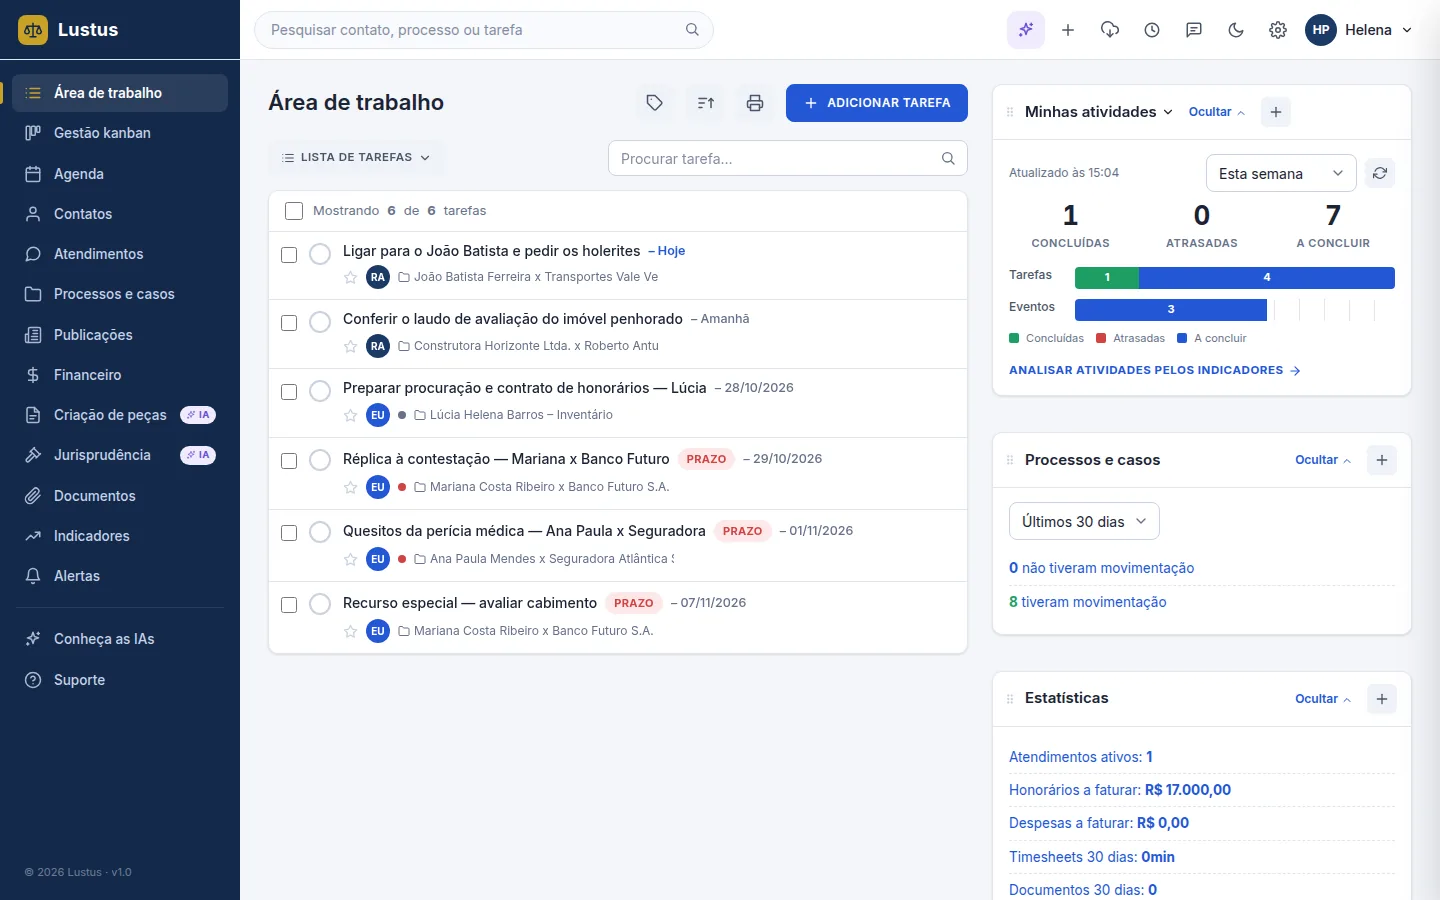Viewport: 1440px width, 900px height.
Task: Click the plus quick-add icon in top bar
Action: 1068,30
